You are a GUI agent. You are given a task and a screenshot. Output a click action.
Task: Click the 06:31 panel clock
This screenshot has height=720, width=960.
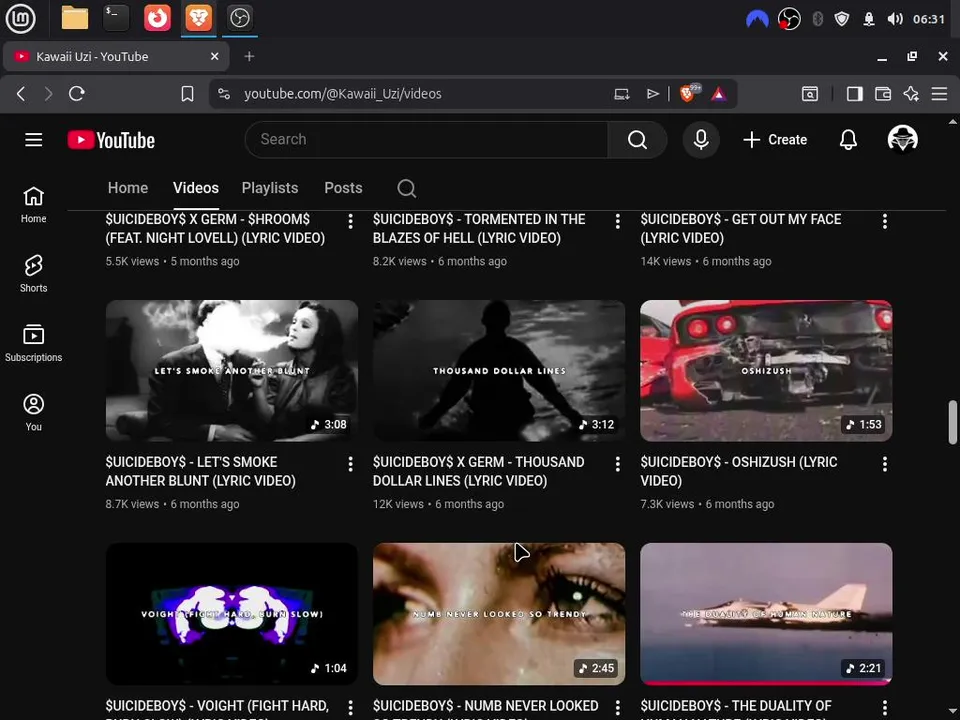click(929, 19)
